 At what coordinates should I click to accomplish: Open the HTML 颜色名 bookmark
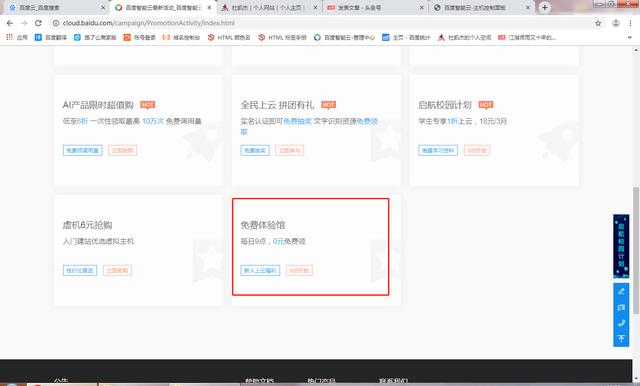coord(229,38)
